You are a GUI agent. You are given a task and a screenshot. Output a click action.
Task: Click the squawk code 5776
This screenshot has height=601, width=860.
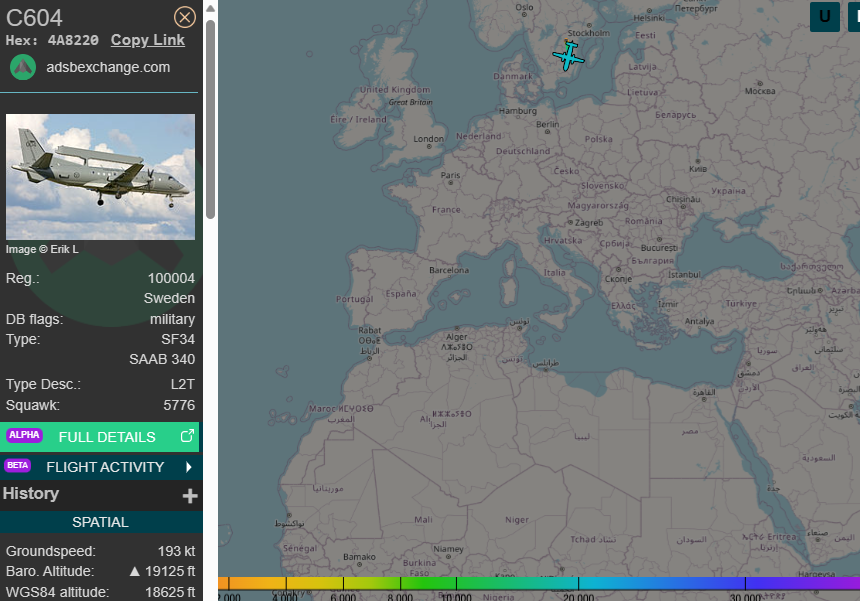(x=179, y=405)
